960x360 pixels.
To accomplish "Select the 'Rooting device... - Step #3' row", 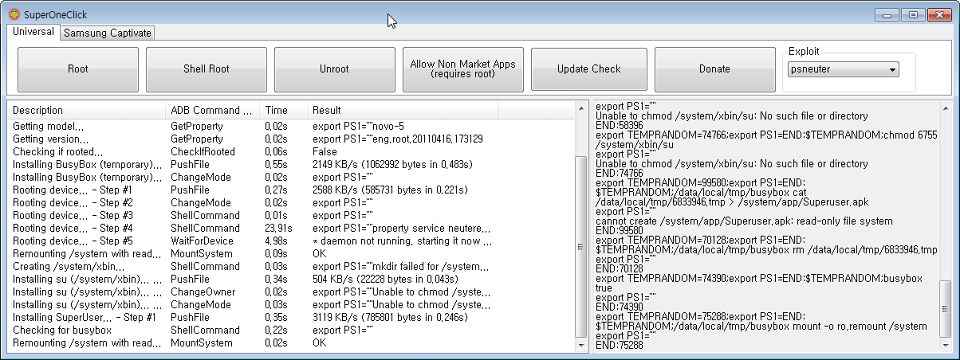I will pos(292,216).
